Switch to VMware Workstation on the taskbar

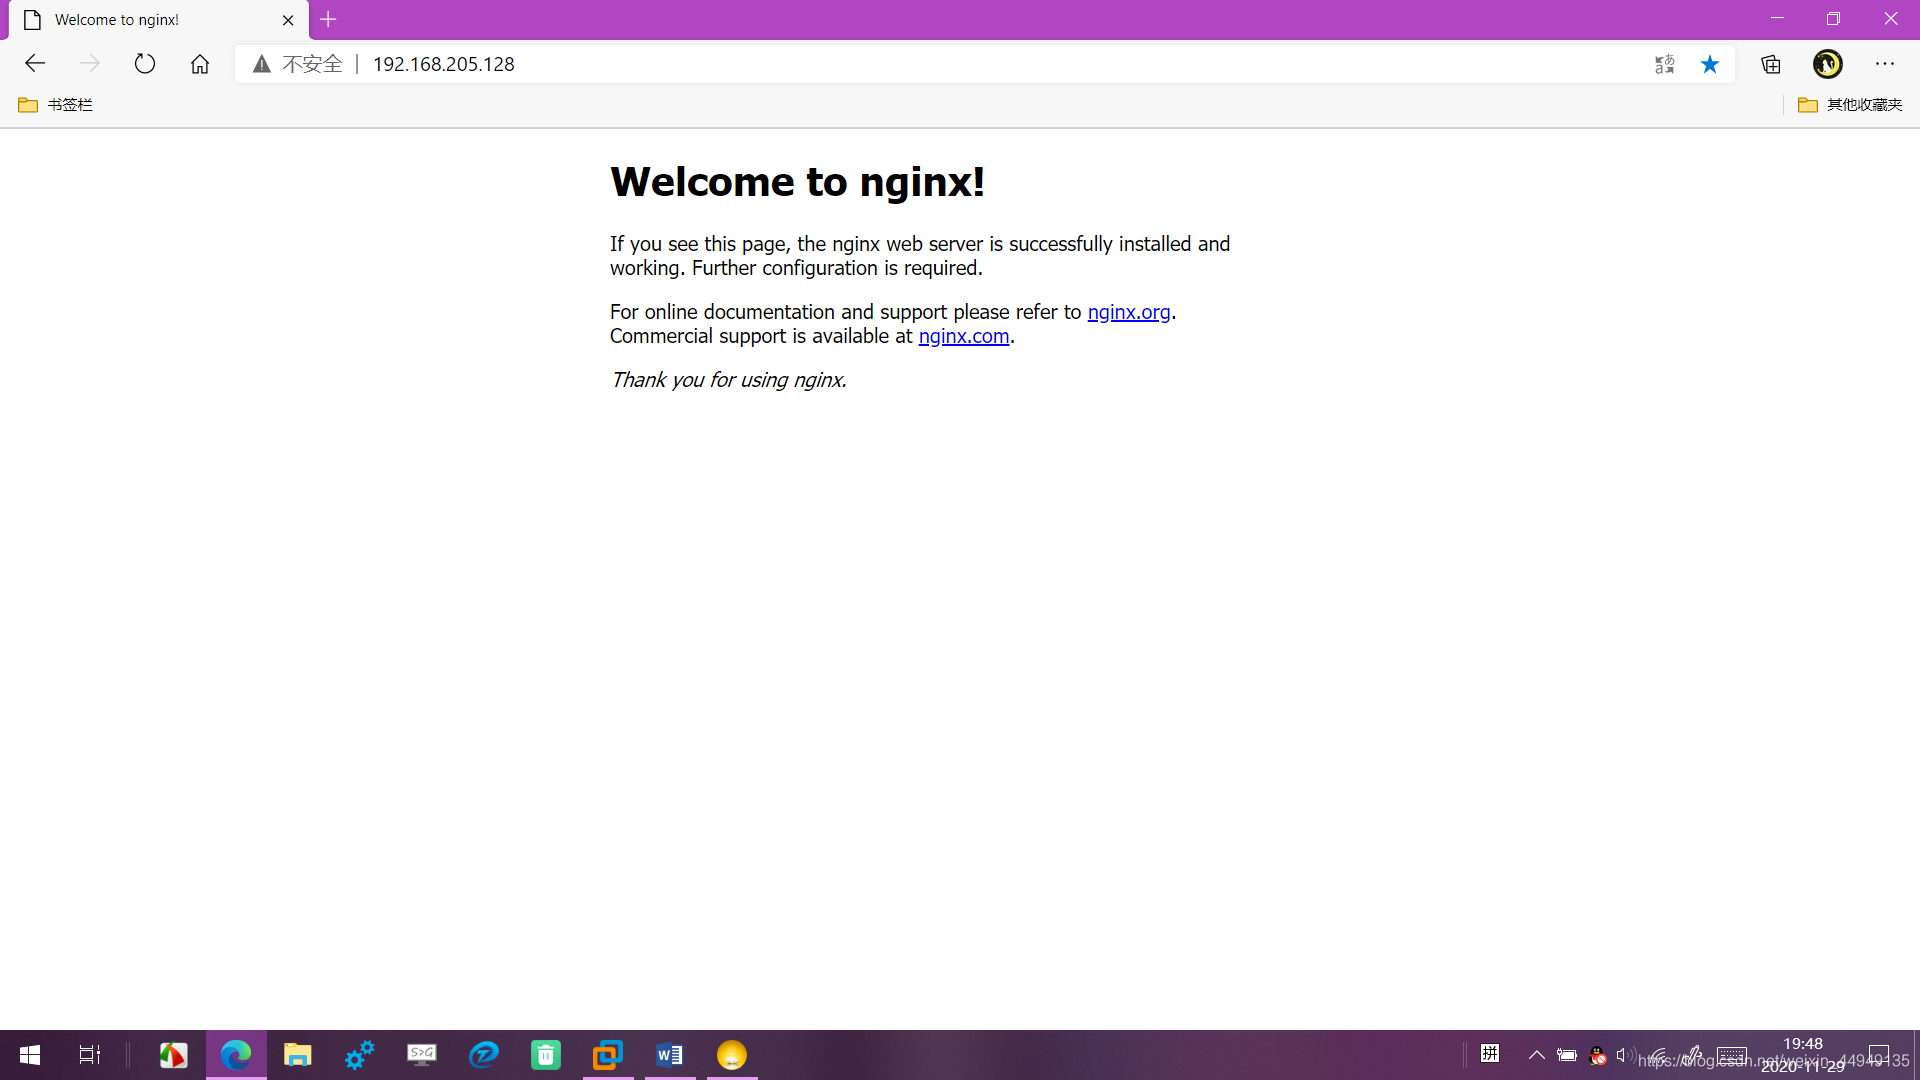click(608, 1055)
